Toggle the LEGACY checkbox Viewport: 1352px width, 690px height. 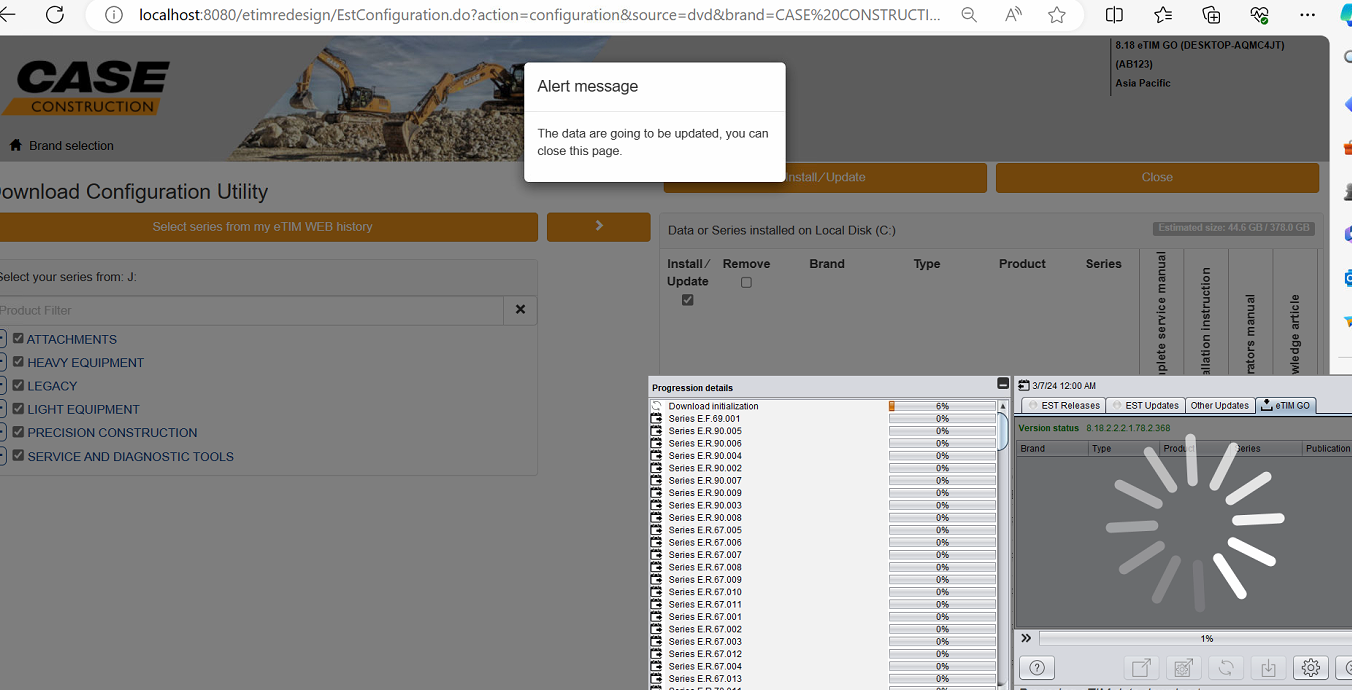pyautogui.click(x=18, y=384)
